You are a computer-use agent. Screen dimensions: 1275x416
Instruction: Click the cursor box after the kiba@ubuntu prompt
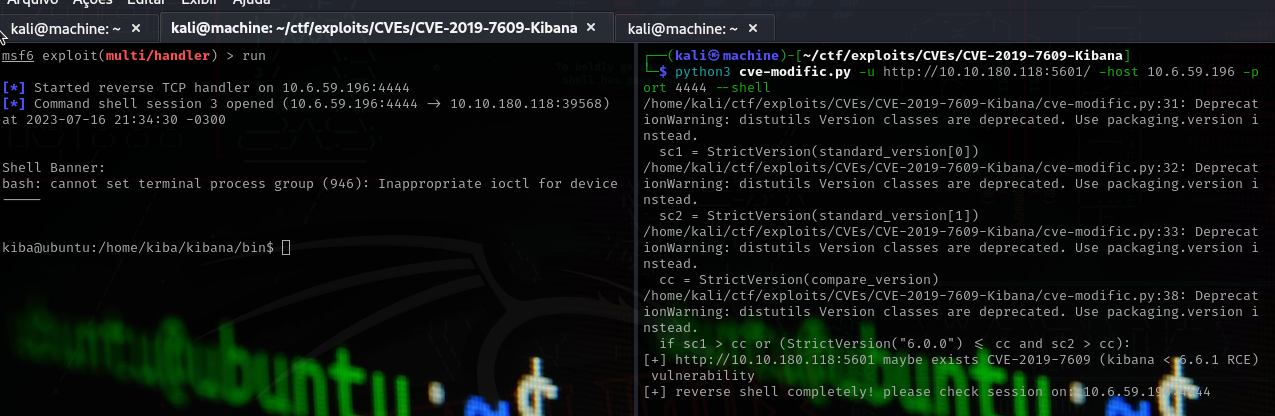click(x=286, y=247)
